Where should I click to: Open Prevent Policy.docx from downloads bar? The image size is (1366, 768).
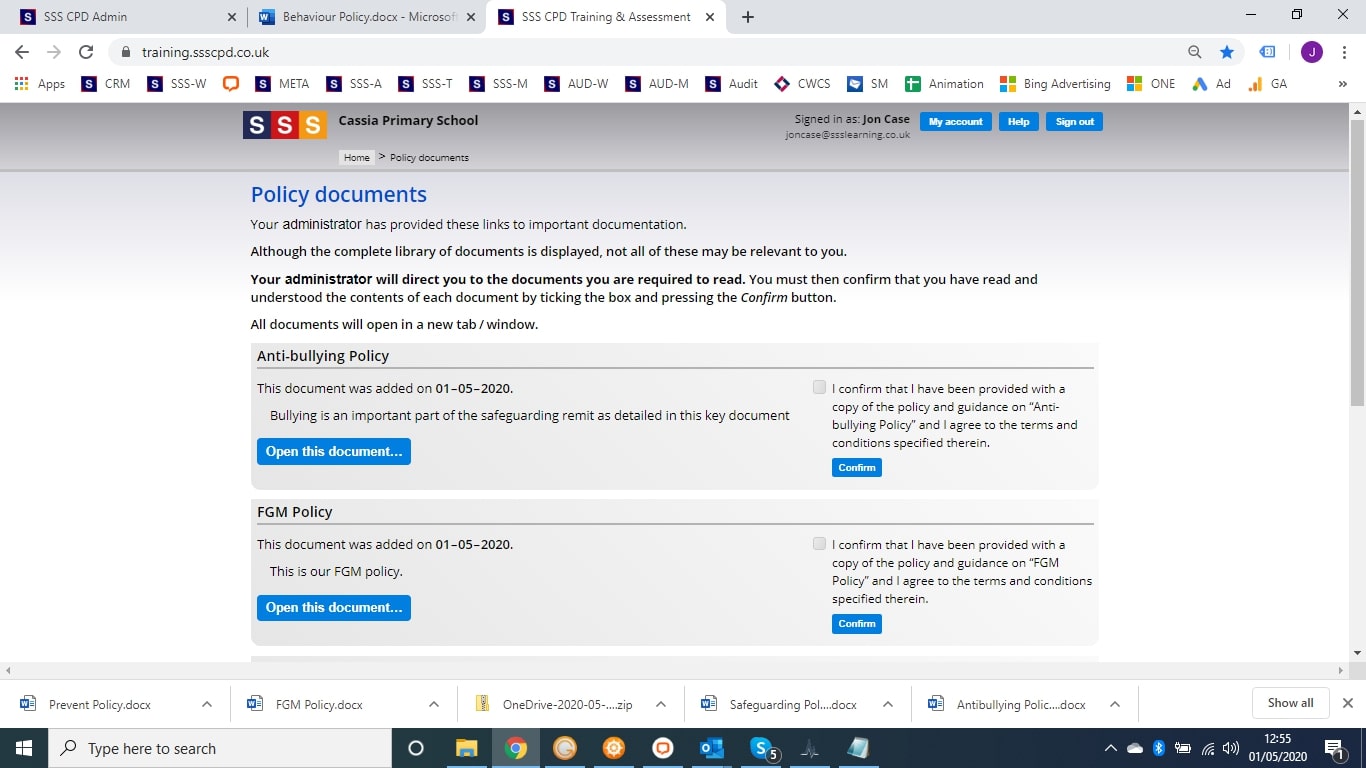coord(100,704)
